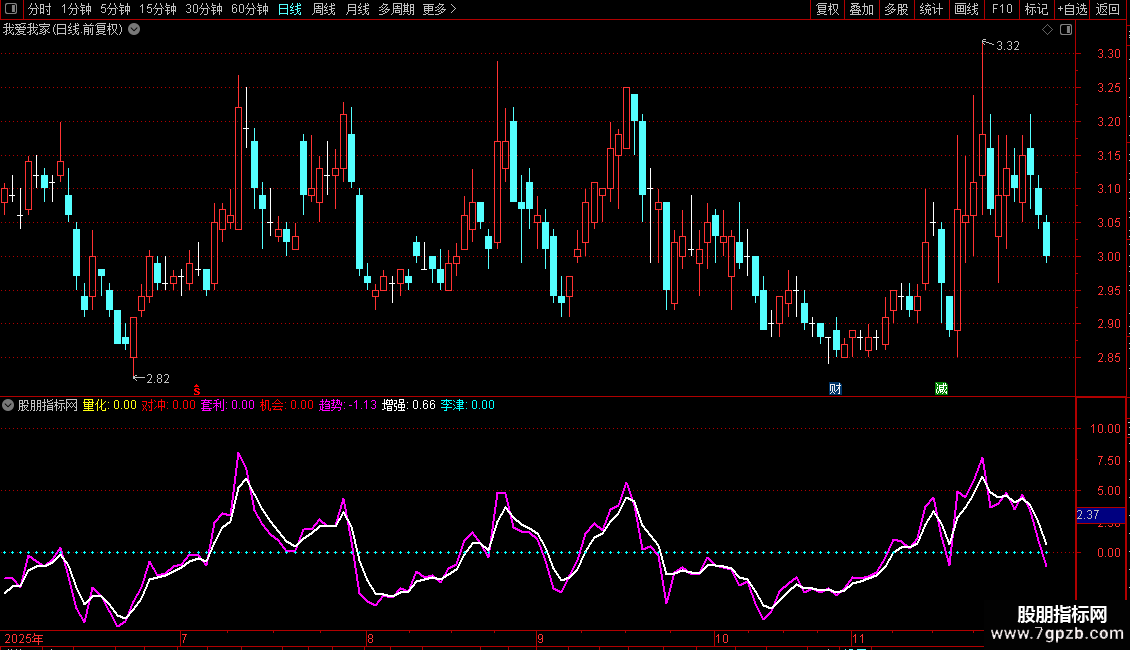Click the red S signal marker
This screenshot has width=1130, height=650.
point(197,388)
